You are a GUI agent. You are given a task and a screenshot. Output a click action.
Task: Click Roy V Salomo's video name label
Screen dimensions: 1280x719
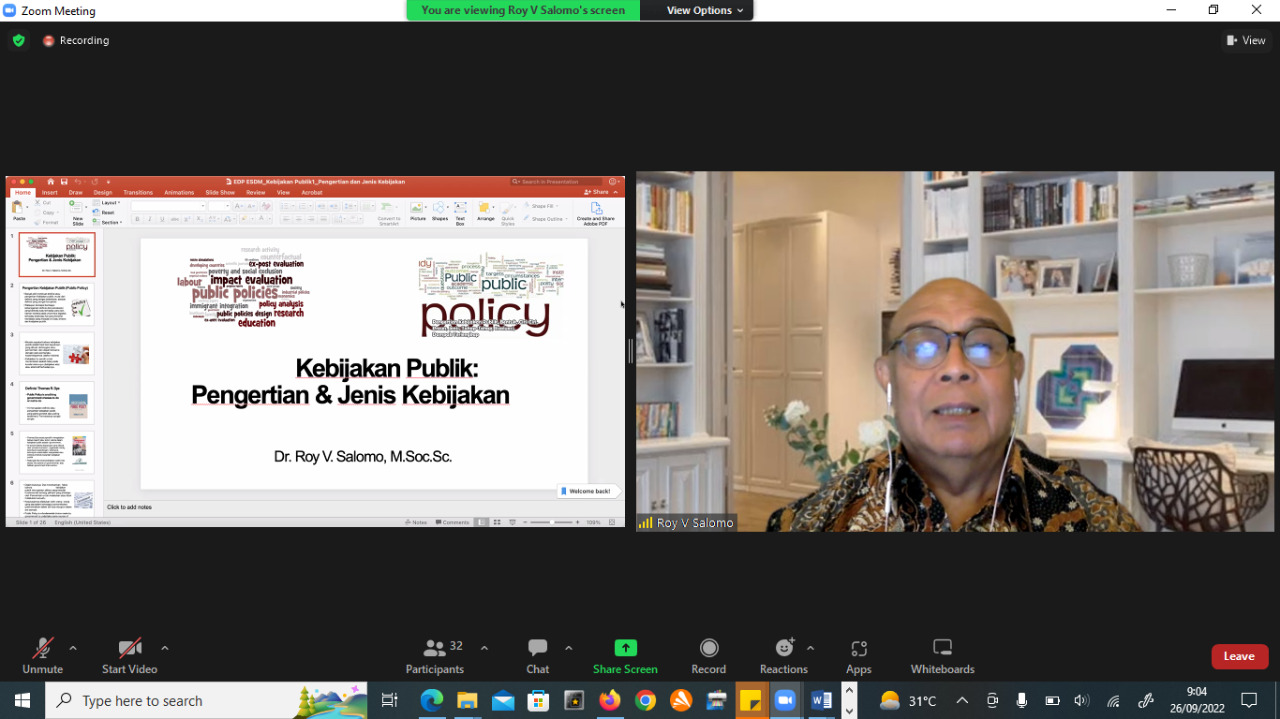point(687,522)
